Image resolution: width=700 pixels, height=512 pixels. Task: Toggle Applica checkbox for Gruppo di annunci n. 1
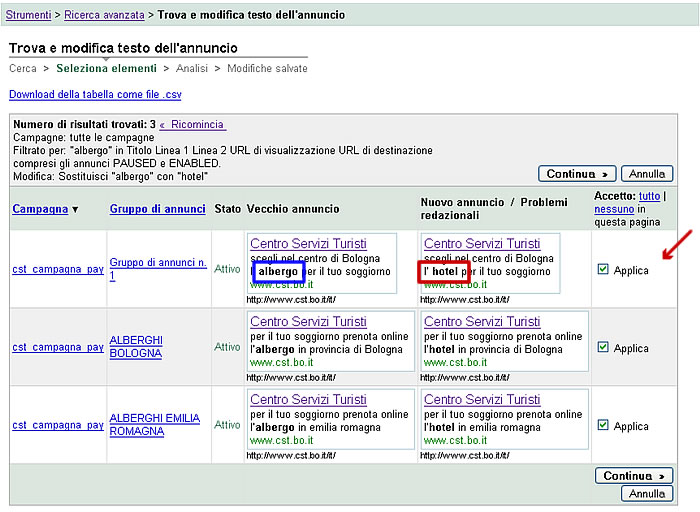(x=603, y=269)
